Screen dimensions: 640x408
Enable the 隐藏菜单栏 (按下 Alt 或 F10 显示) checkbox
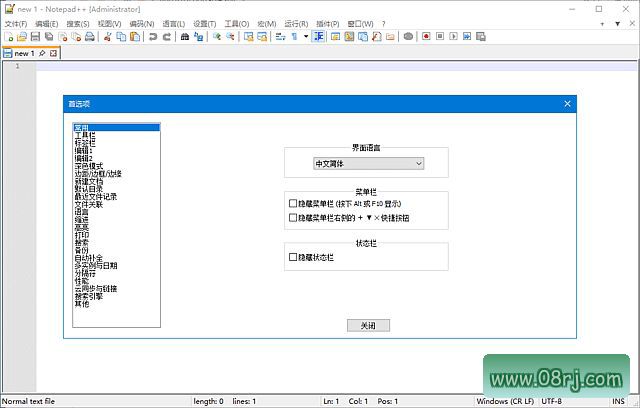293,203
